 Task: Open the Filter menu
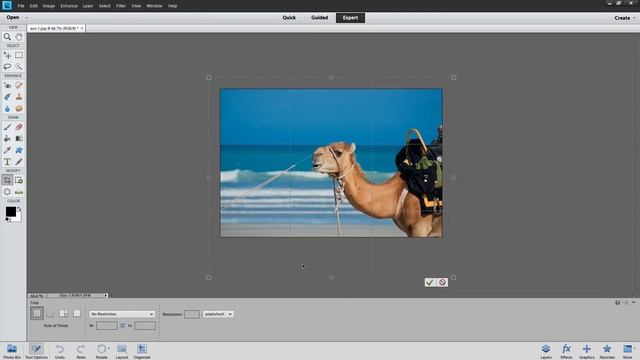pyautogui.click(x=121, y=6)
